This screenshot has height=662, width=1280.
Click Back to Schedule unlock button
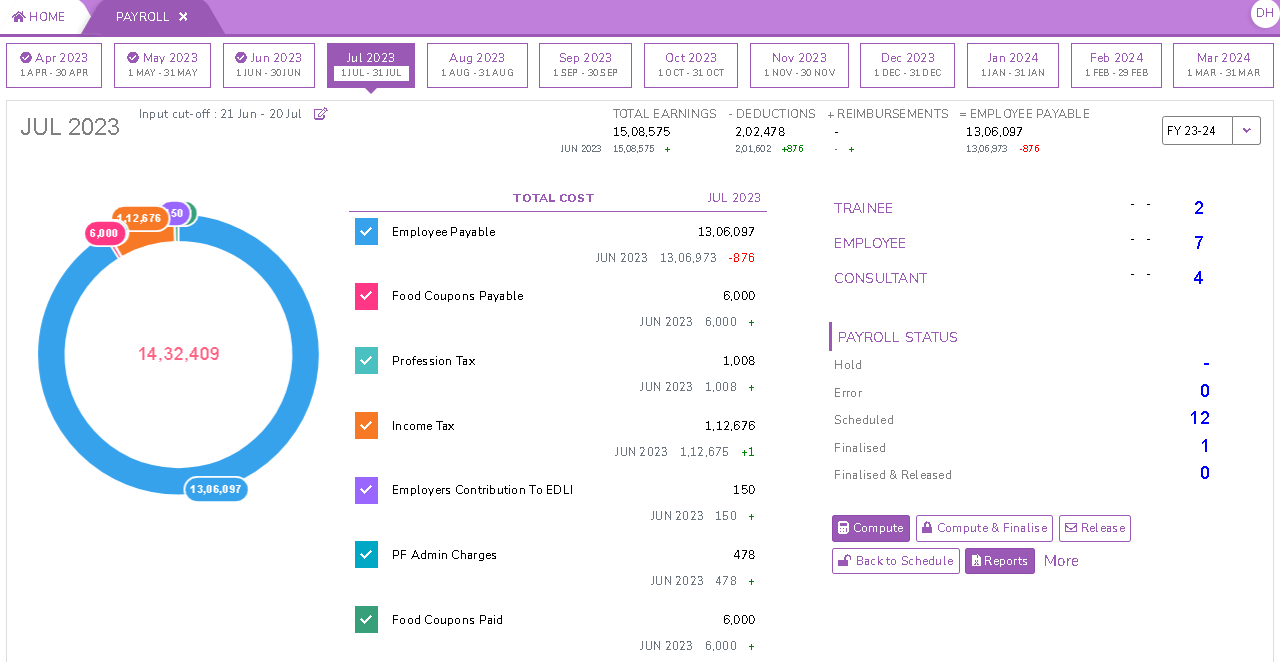[895, 561]
